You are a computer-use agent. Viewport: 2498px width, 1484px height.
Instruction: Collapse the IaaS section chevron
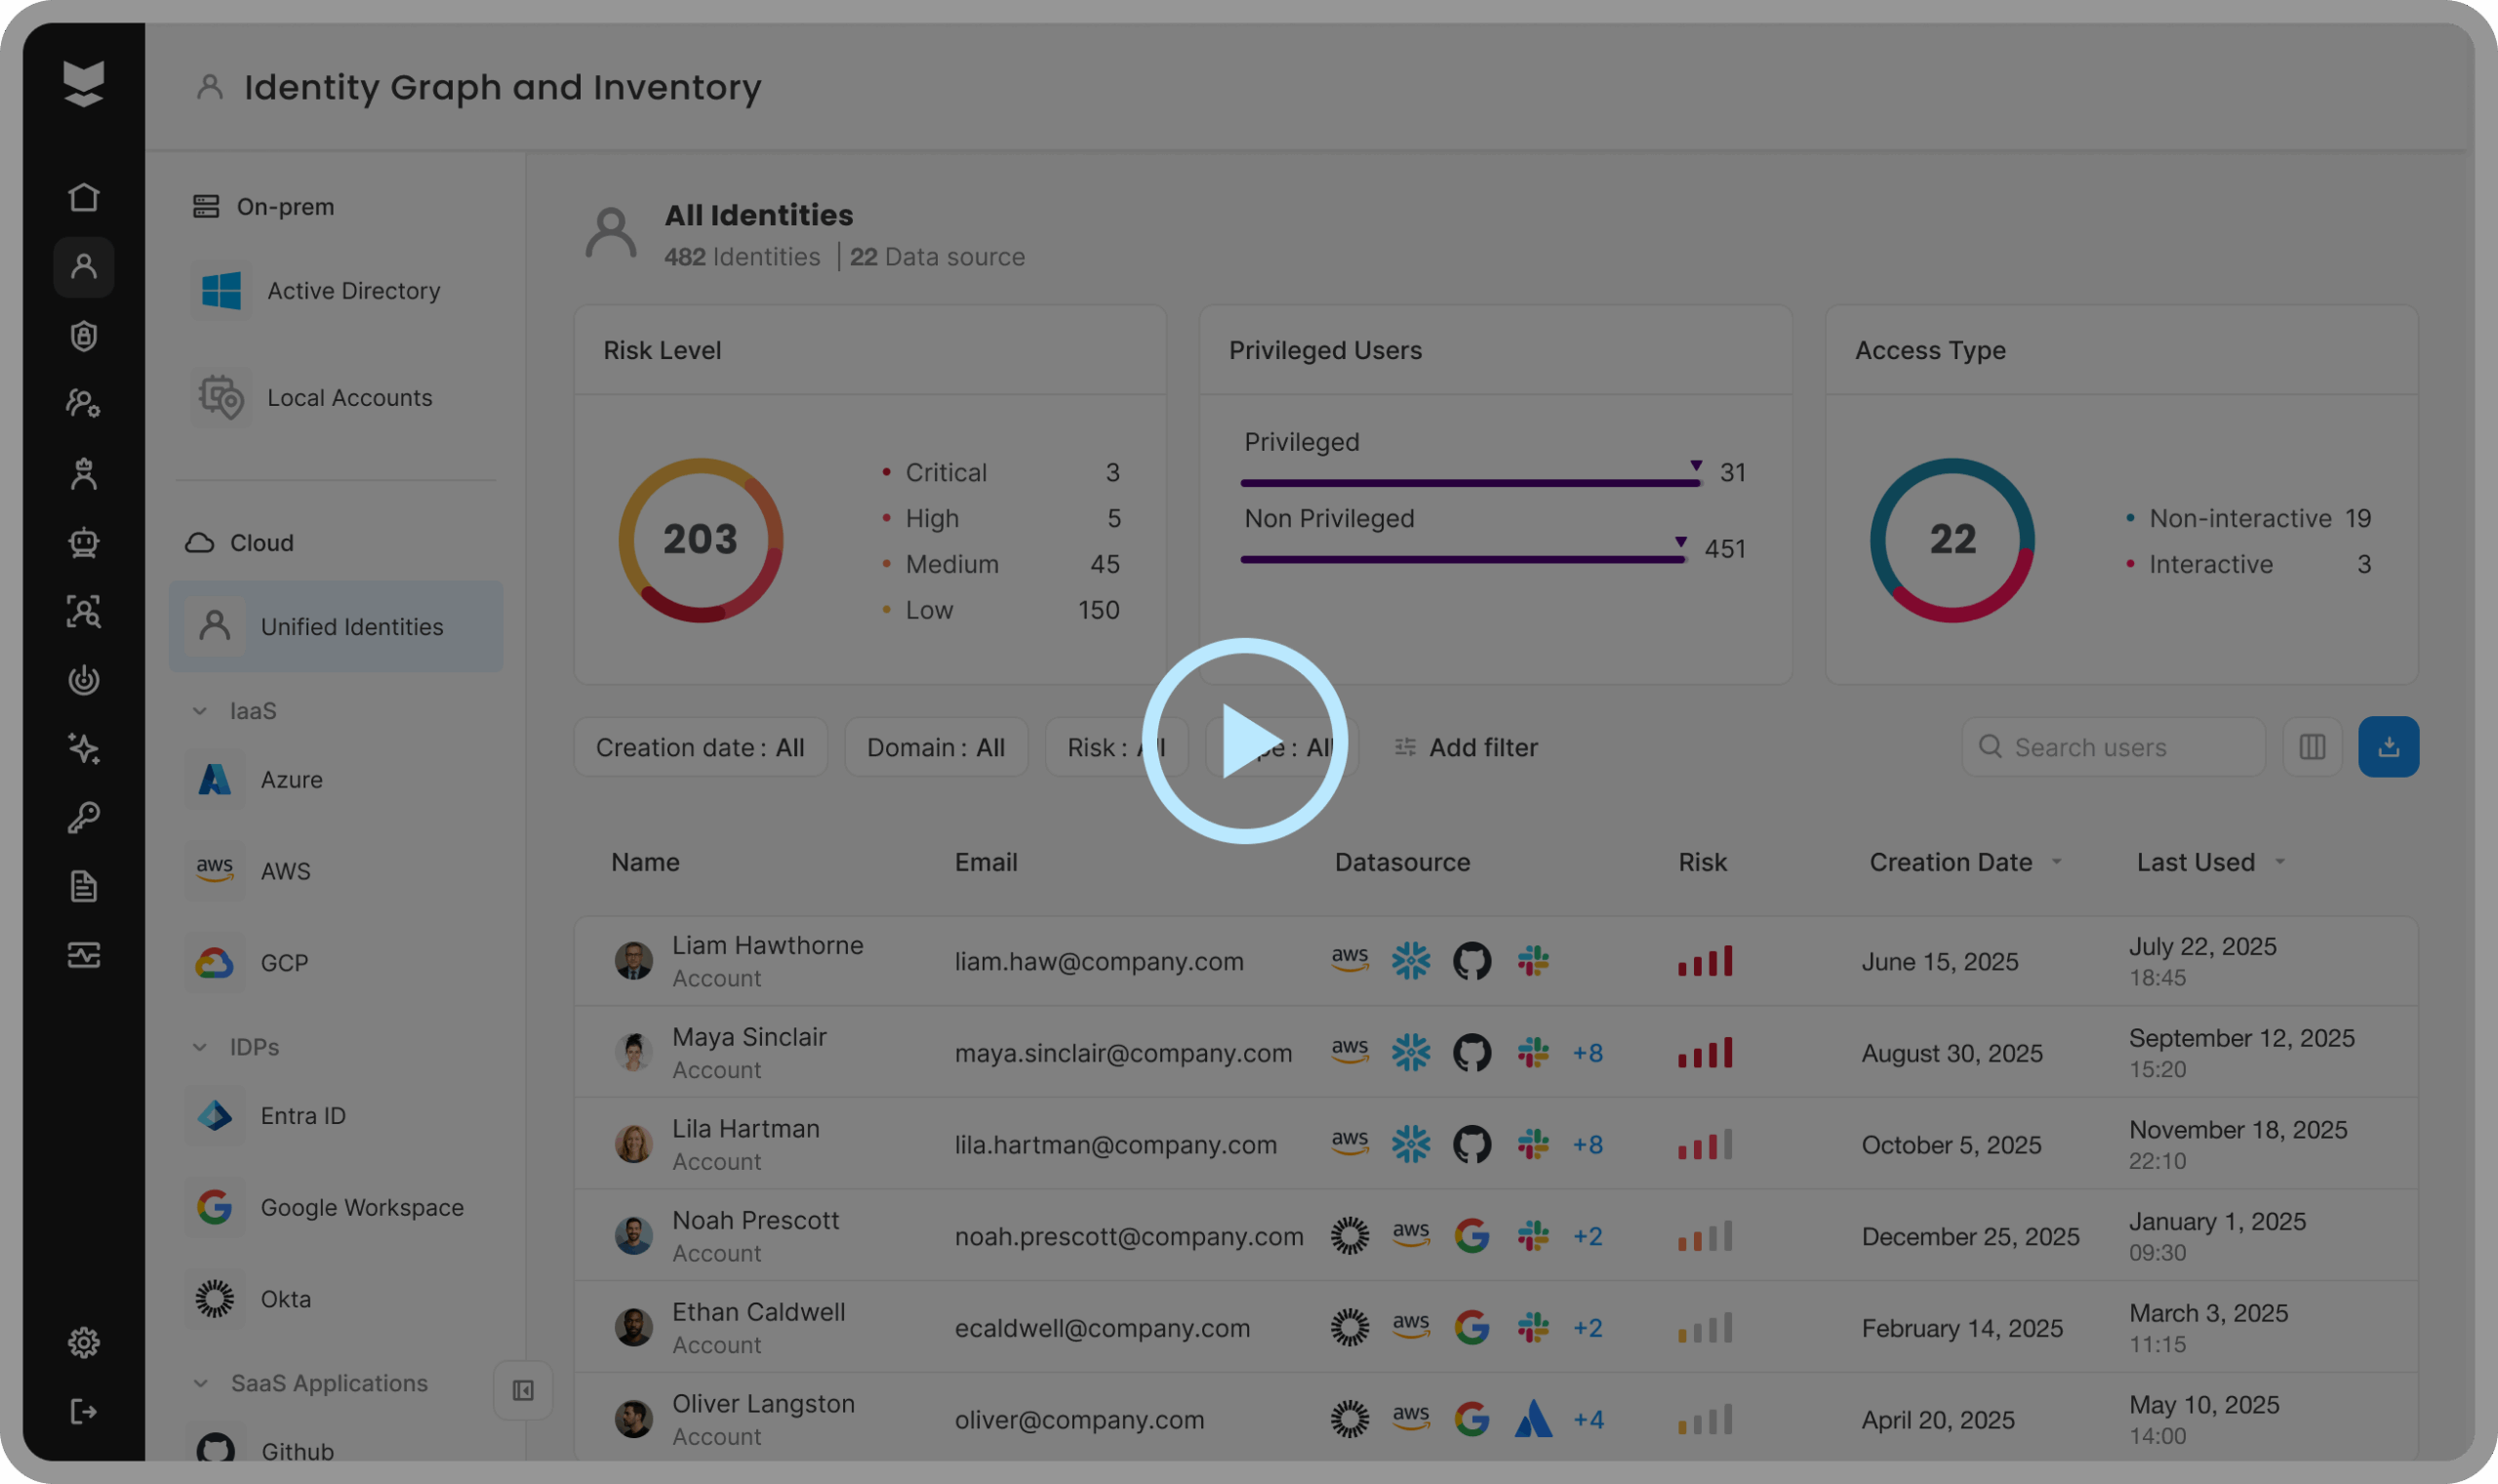click(200, 711)
